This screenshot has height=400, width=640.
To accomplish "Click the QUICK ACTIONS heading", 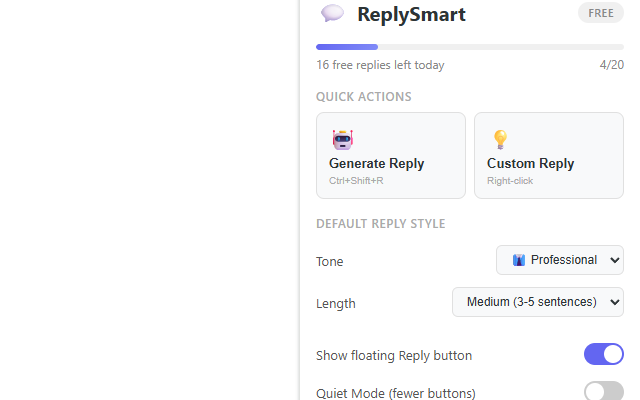I will click(x=364, y=97).
